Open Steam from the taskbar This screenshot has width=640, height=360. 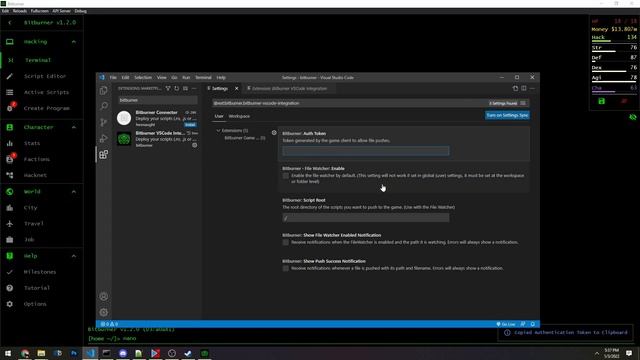pos(188,353)
